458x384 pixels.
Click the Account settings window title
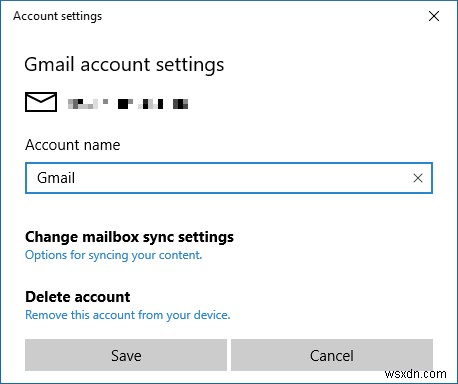[x=58, y=16]
